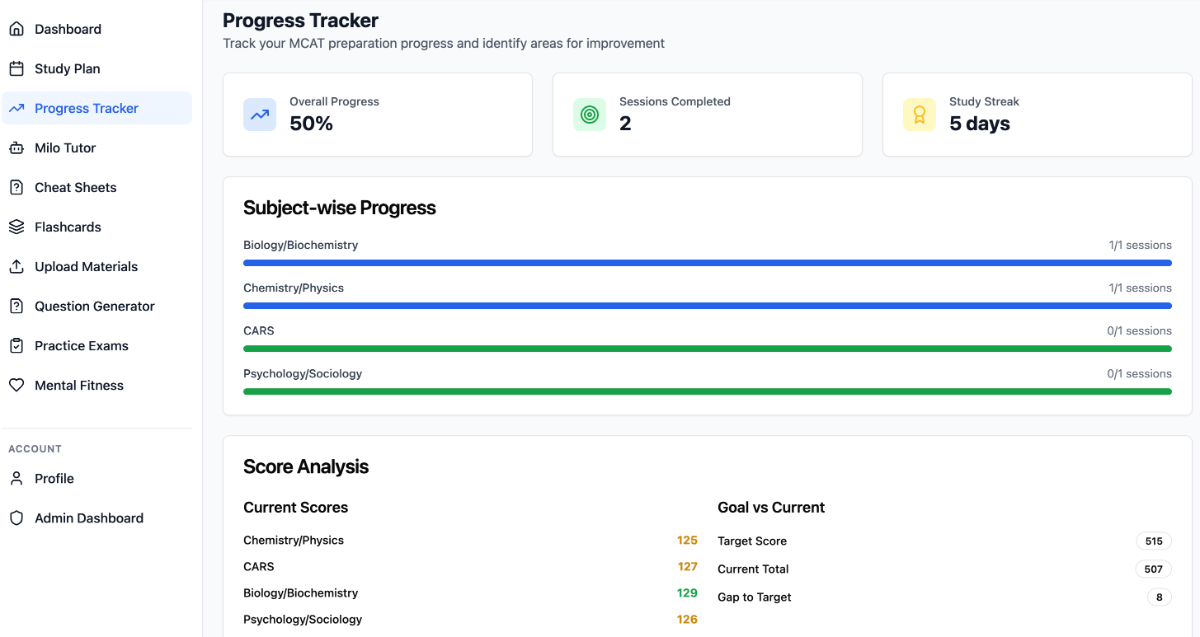Select Progress Tracker in the sidebar
Image resolution: width=1200 pixels, height=637 pixels.
point(86,109)
